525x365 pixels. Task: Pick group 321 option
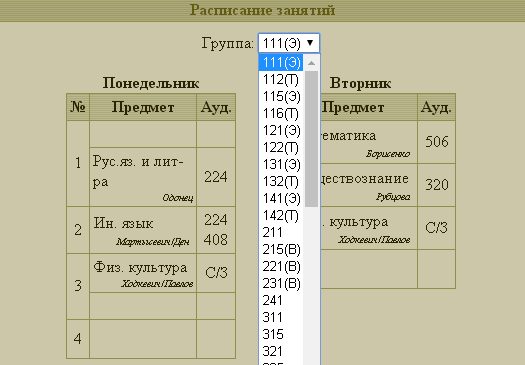coord(281,352)
